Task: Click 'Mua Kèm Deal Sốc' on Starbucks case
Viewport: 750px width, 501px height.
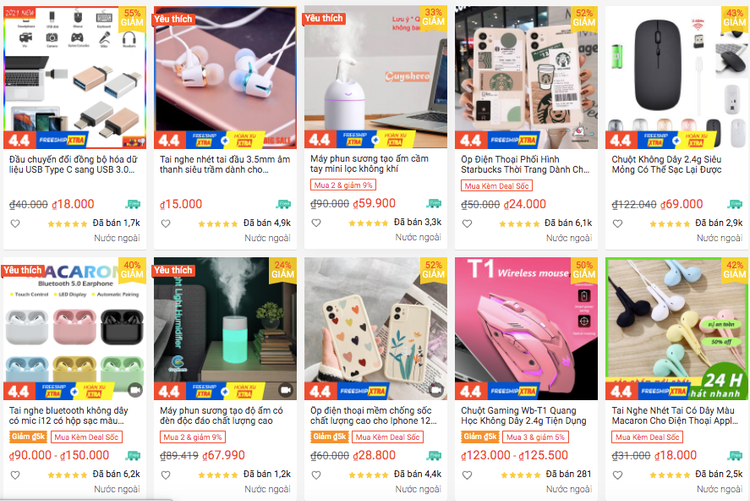Action: pos(496,186)
